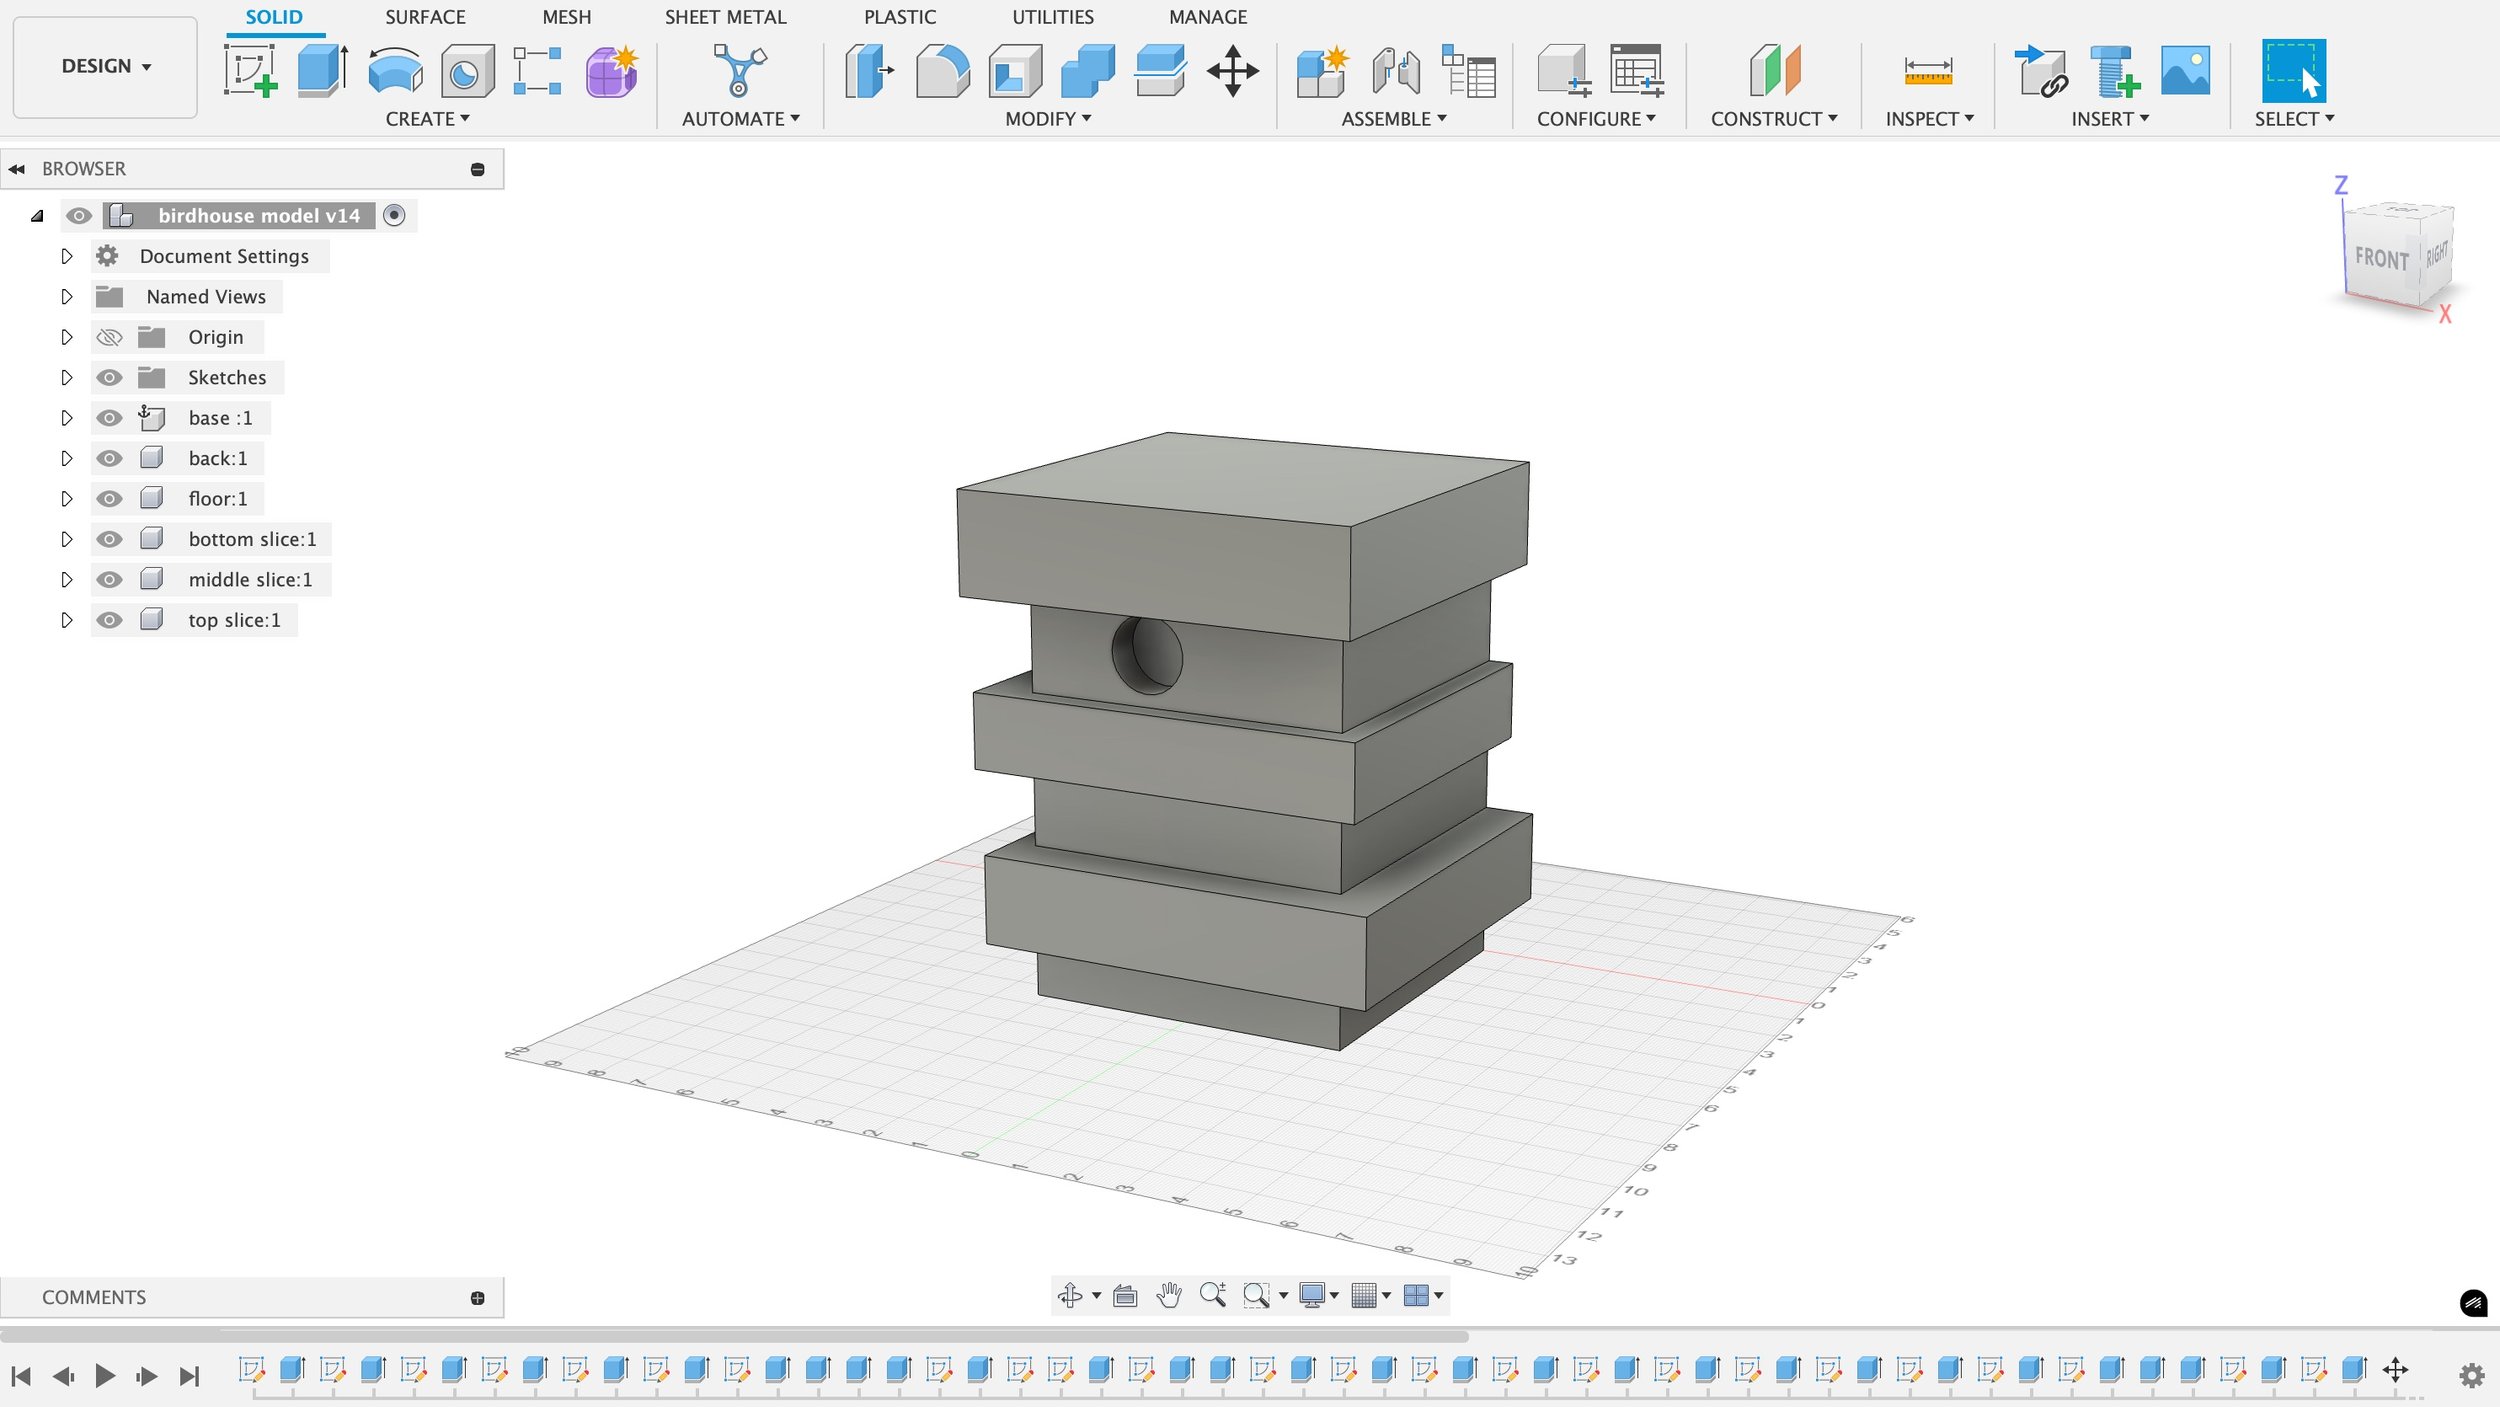Click the Look At icon
The width and height of the screenshot is (2500, 1407).
tap(1125, 1296)
